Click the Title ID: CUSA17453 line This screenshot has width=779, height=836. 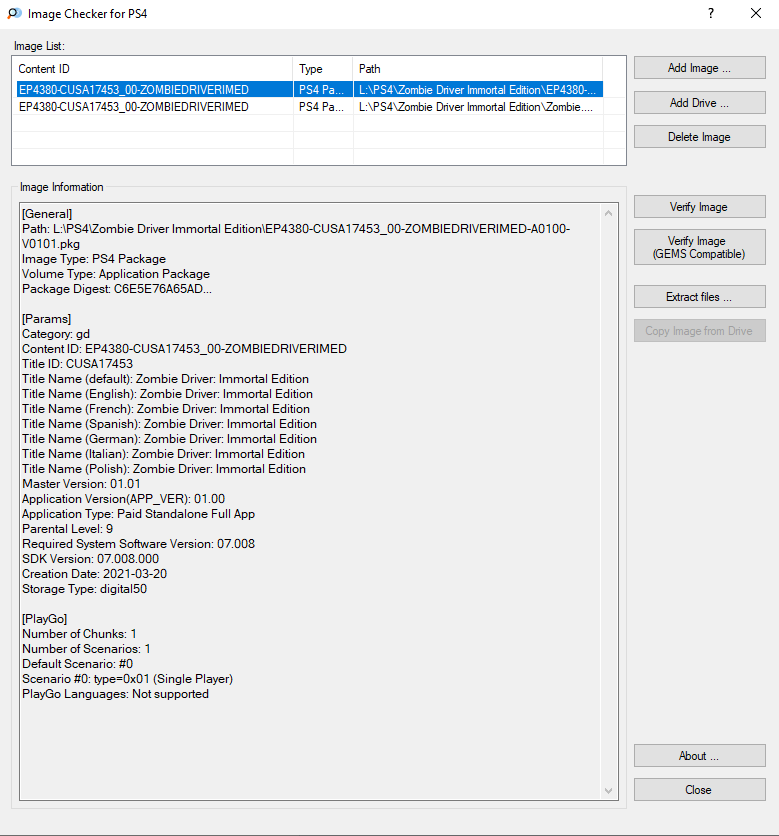[77, 364]
